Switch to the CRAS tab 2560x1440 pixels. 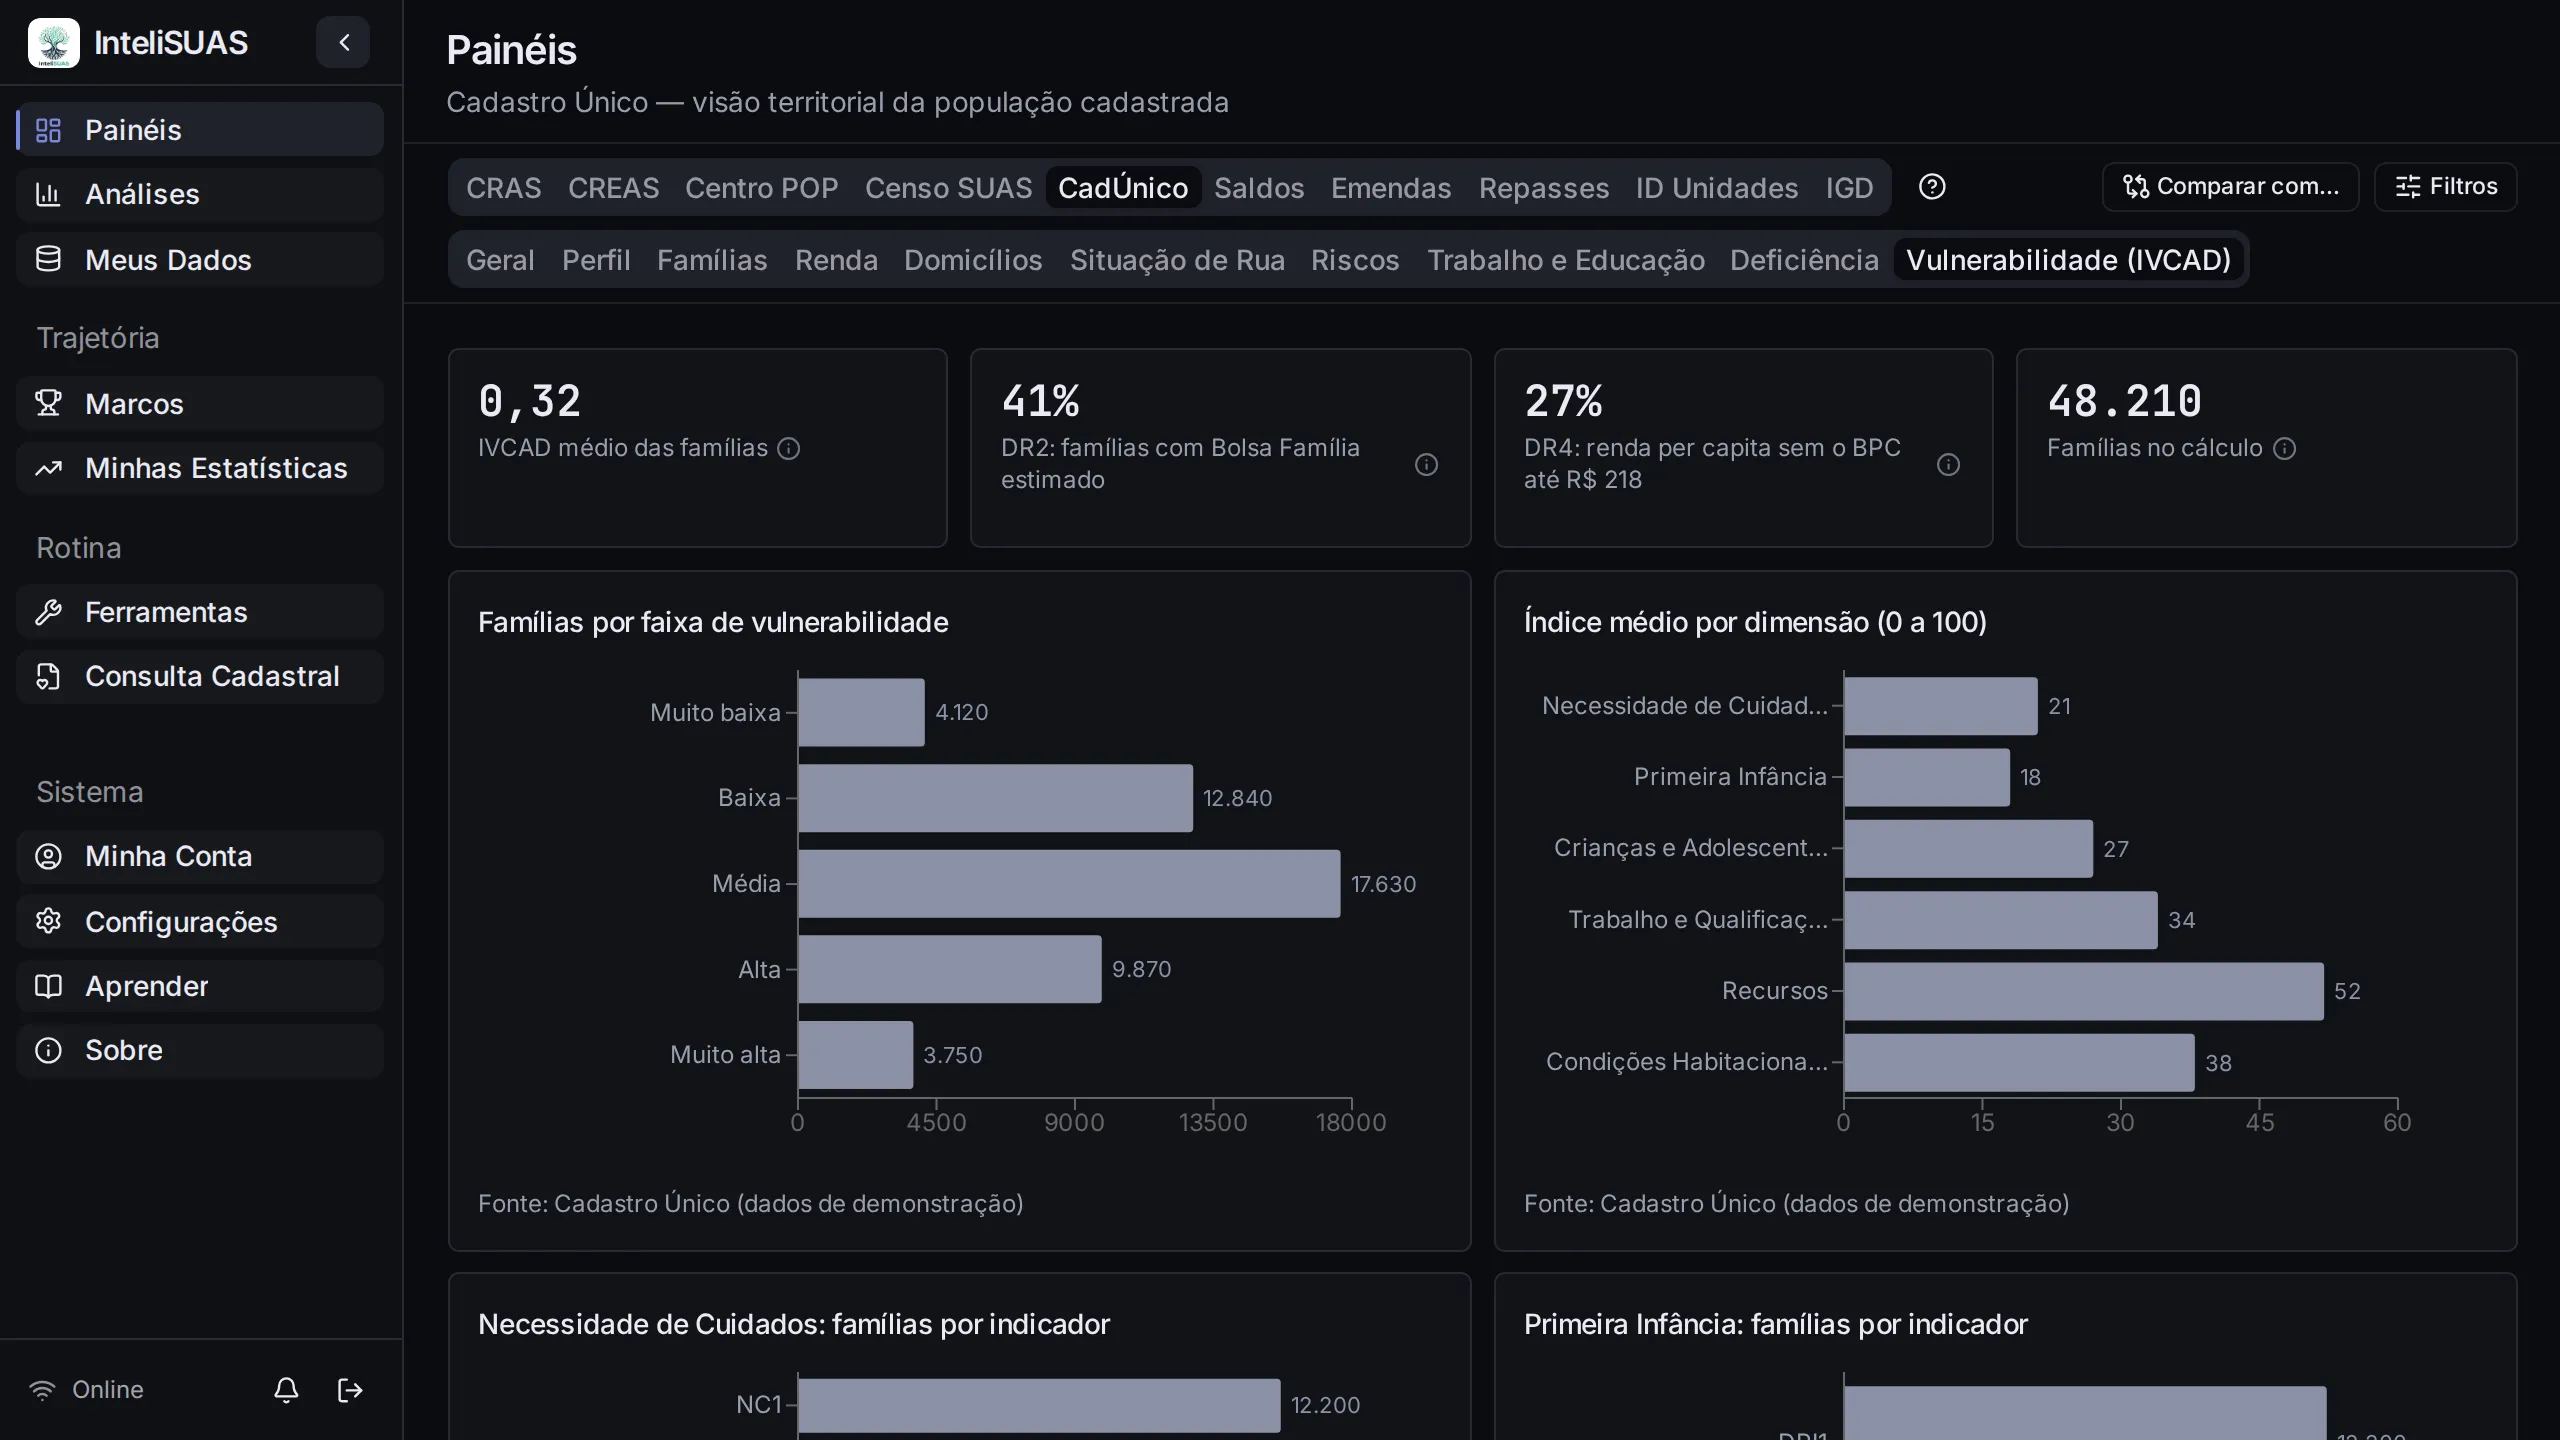click(504, 188)
